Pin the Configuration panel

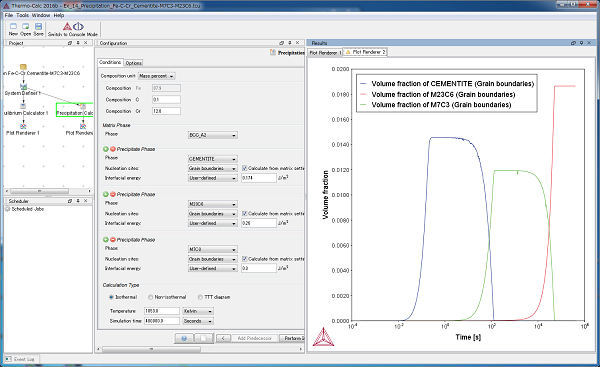290,43
